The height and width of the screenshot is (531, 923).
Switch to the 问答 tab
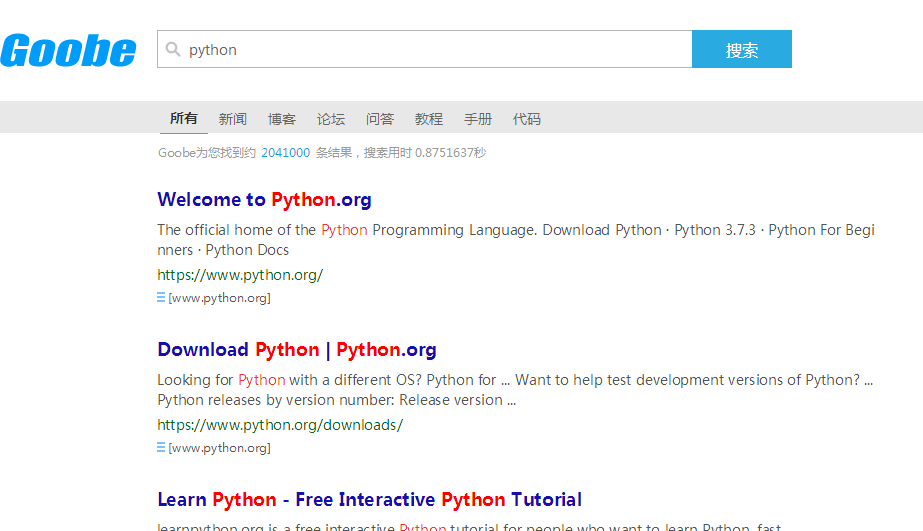pos(380,119)
